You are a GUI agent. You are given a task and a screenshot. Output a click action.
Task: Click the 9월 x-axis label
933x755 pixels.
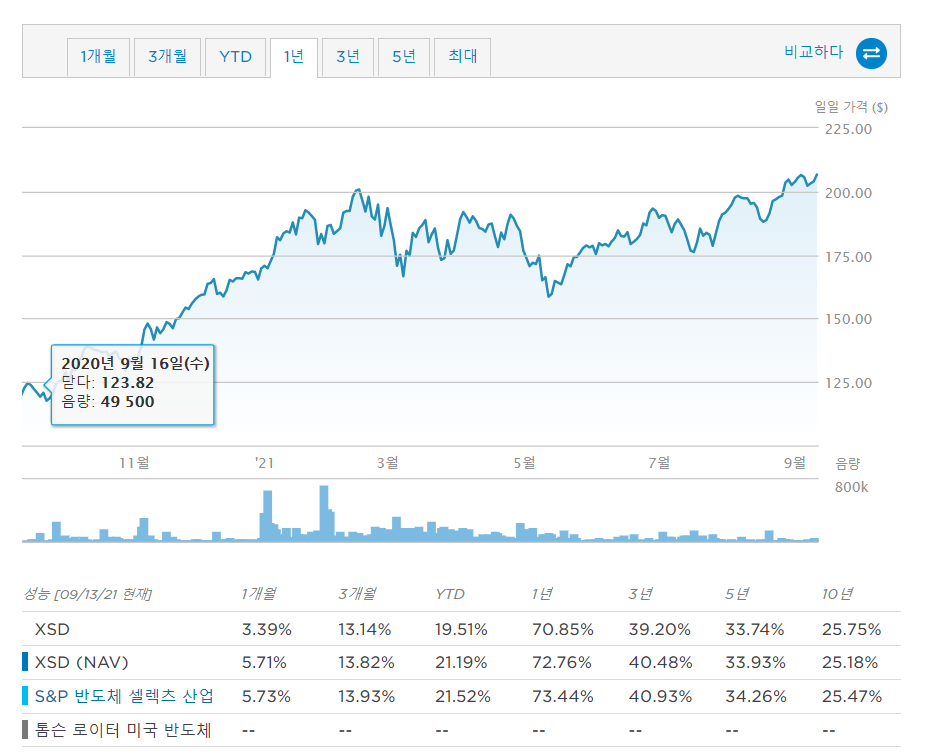click(794, 462)
